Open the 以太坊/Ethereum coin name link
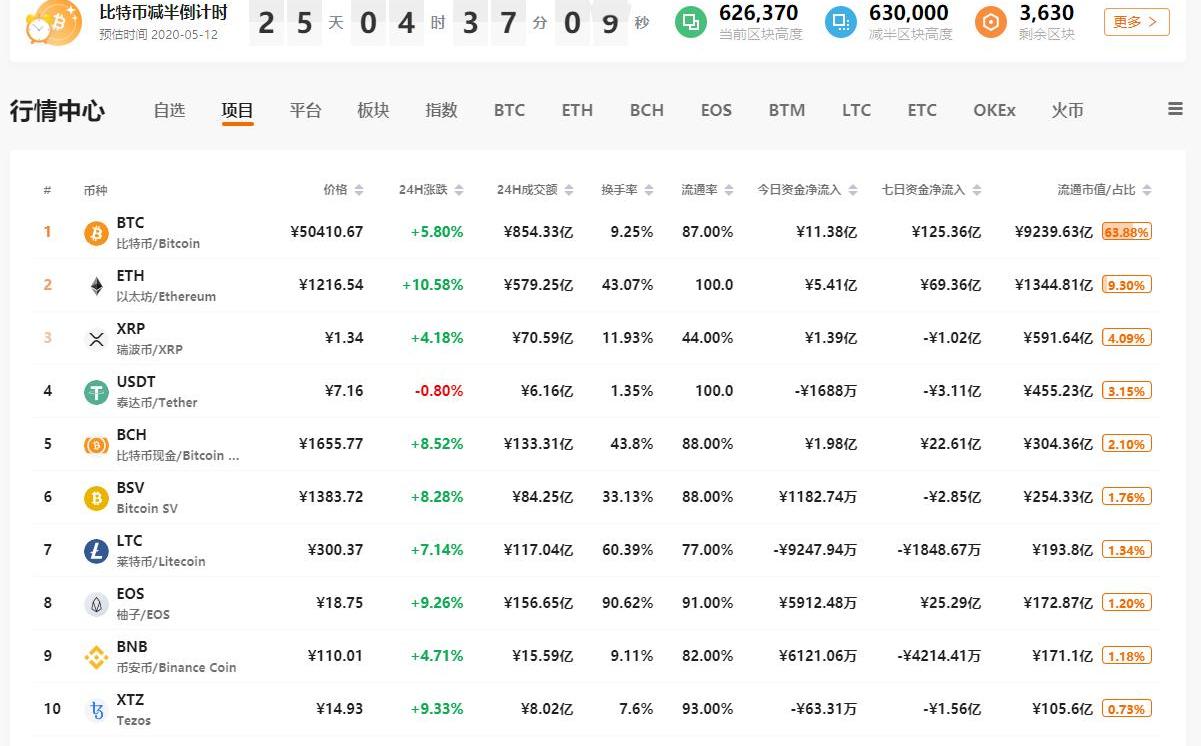This screenshot has width=1201, height=746. [166, 296]
